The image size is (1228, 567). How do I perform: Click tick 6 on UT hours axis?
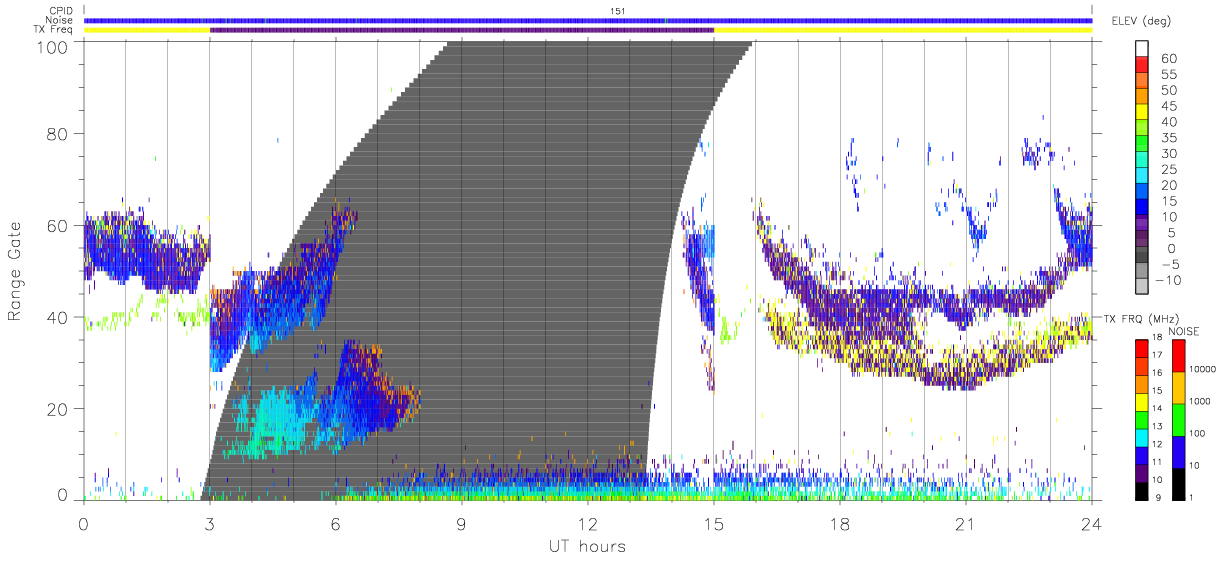click(335, 524)
